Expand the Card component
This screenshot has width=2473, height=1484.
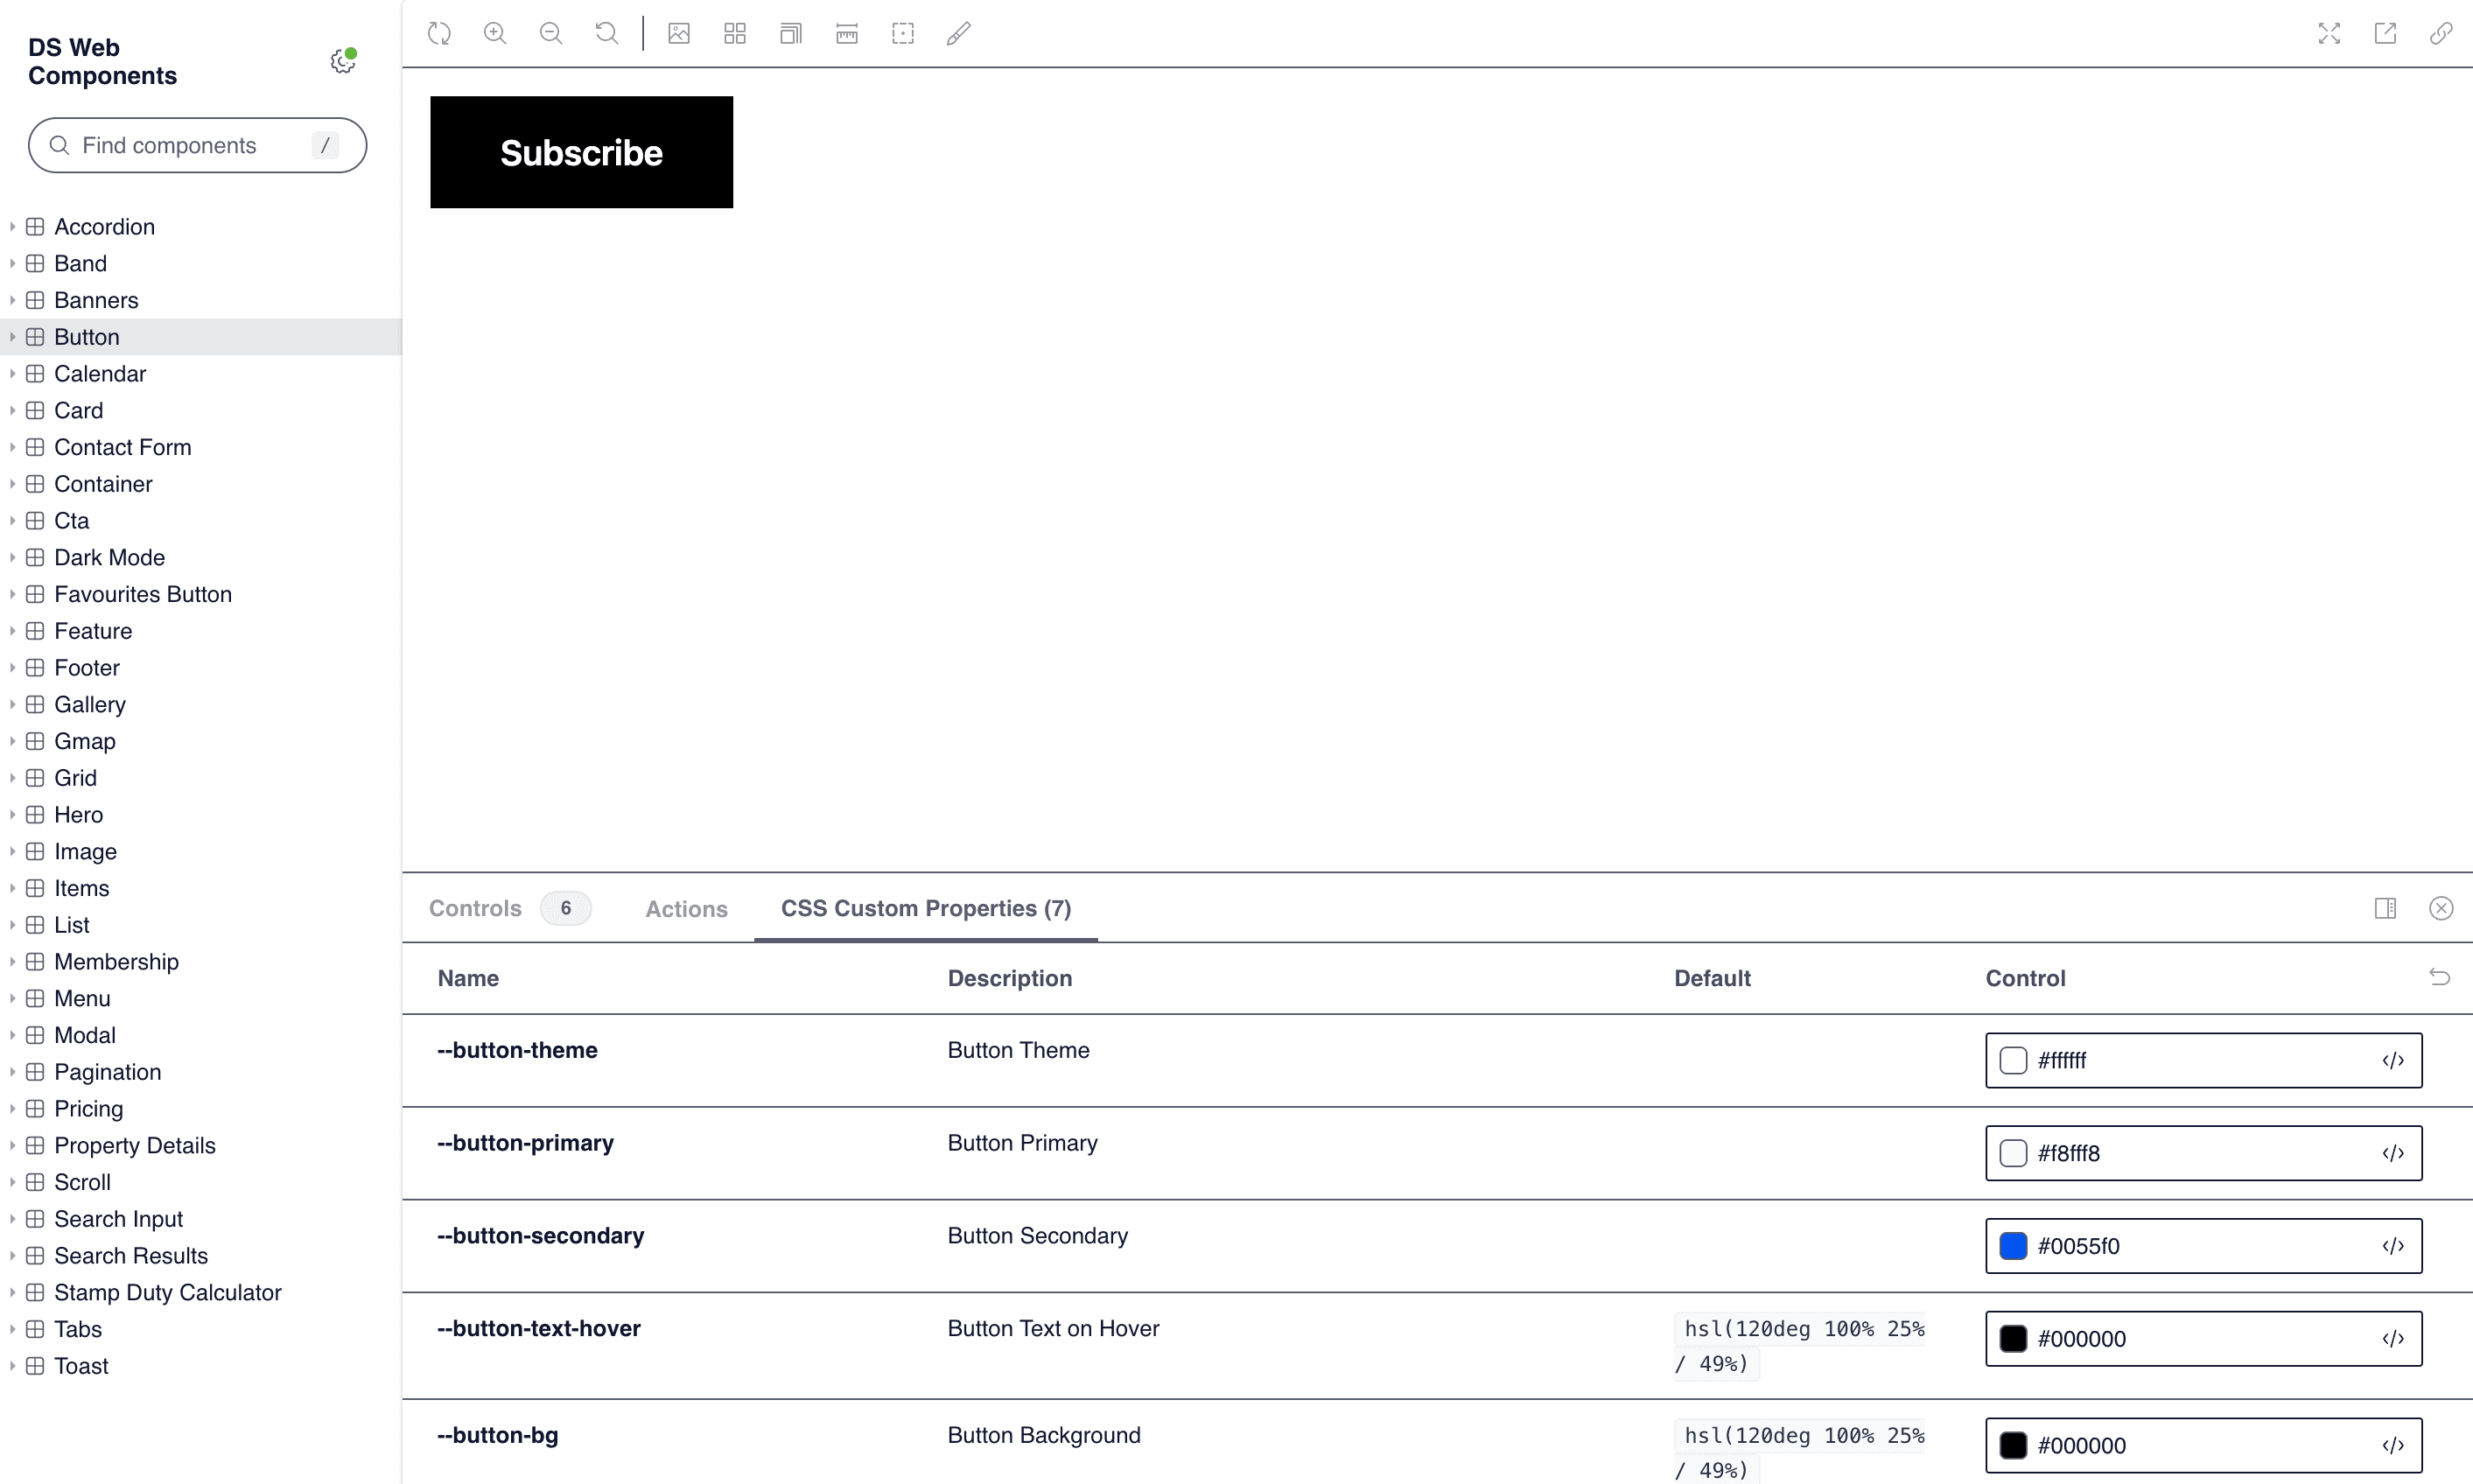click(12, 411)
